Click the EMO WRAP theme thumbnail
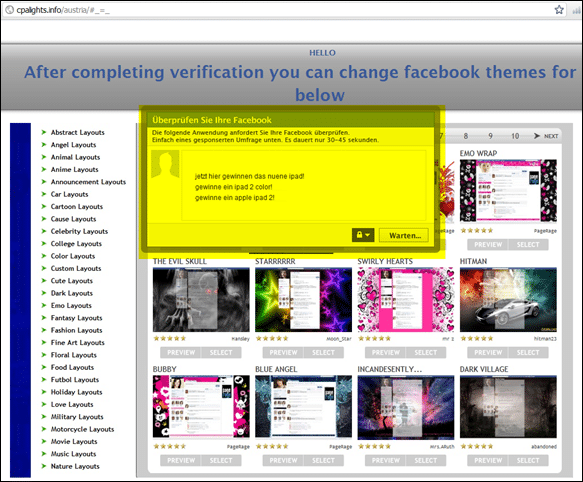Image resolution: width=583 pixels, height=482 pixels. pos(508,191)
